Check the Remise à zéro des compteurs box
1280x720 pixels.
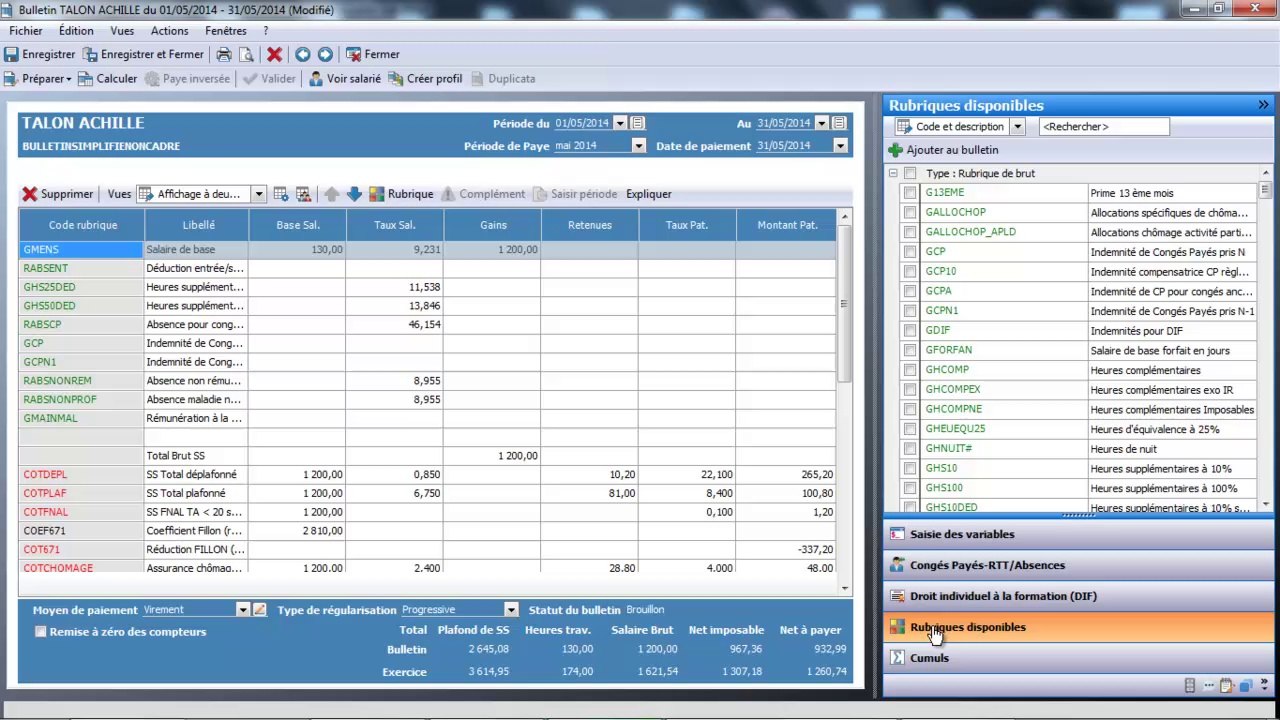pos(40,632)
